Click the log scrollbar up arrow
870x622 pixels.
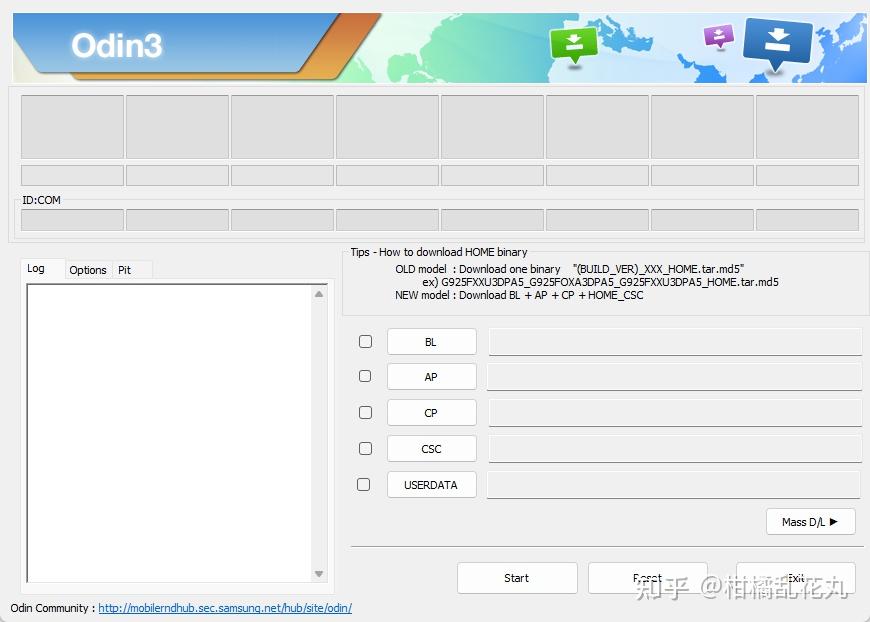point(319,294)
